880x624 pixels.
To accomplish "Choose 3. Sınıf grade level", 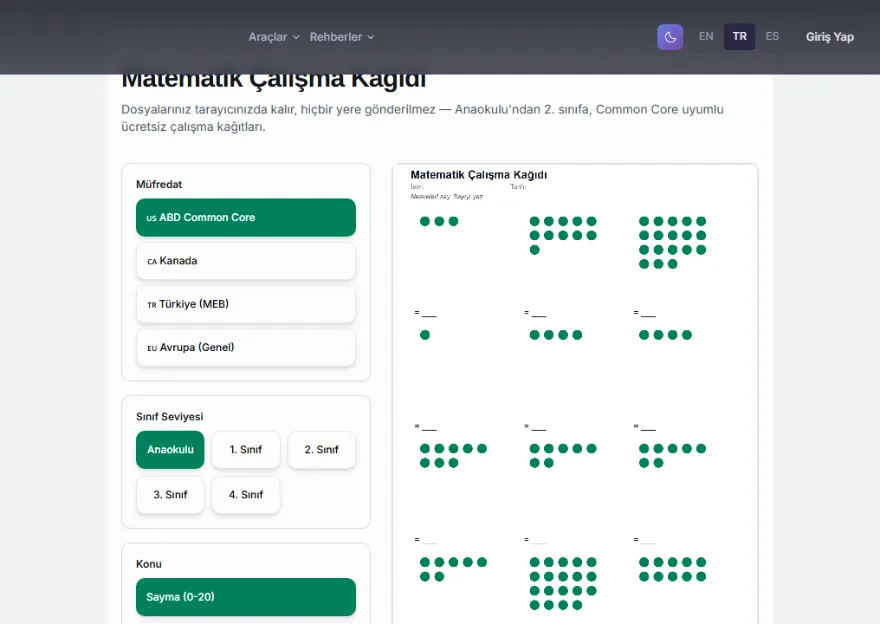I will pyautogui.click(x=170, y=495).
